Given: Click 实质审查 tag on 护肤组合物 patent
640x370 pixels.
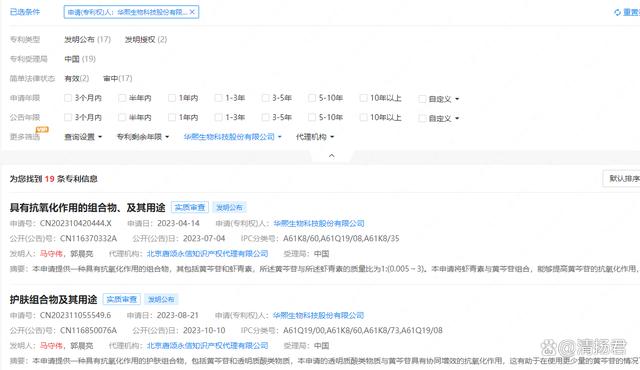Looking at the screenshot, I should click(x=122, y=299).
